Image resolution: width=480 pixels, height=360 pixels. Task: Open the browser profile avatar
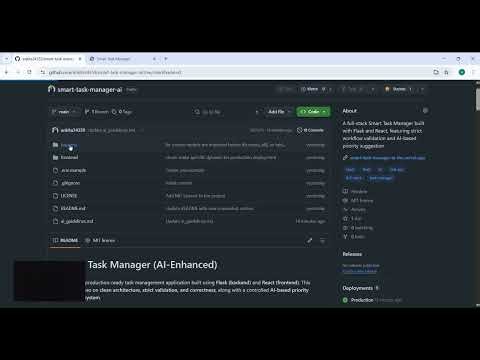[462, 72]
